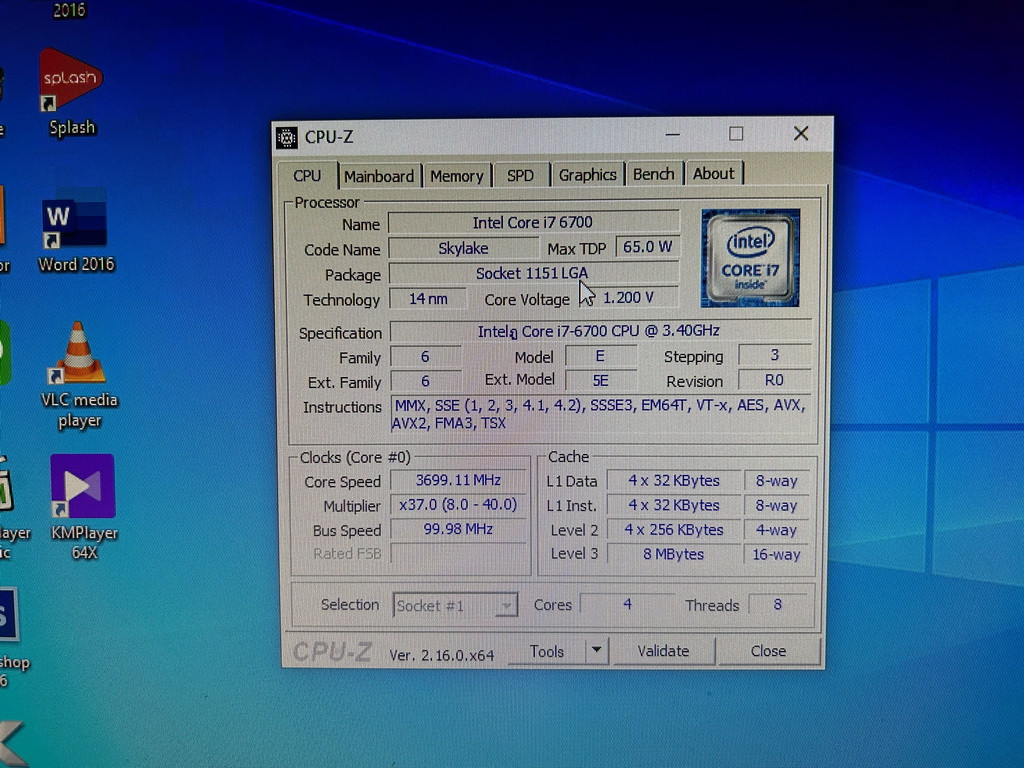Viewport: 1024px width, 768px height.
Task: Open the Socket #1 selection dropdown
Action: point(455,605)
